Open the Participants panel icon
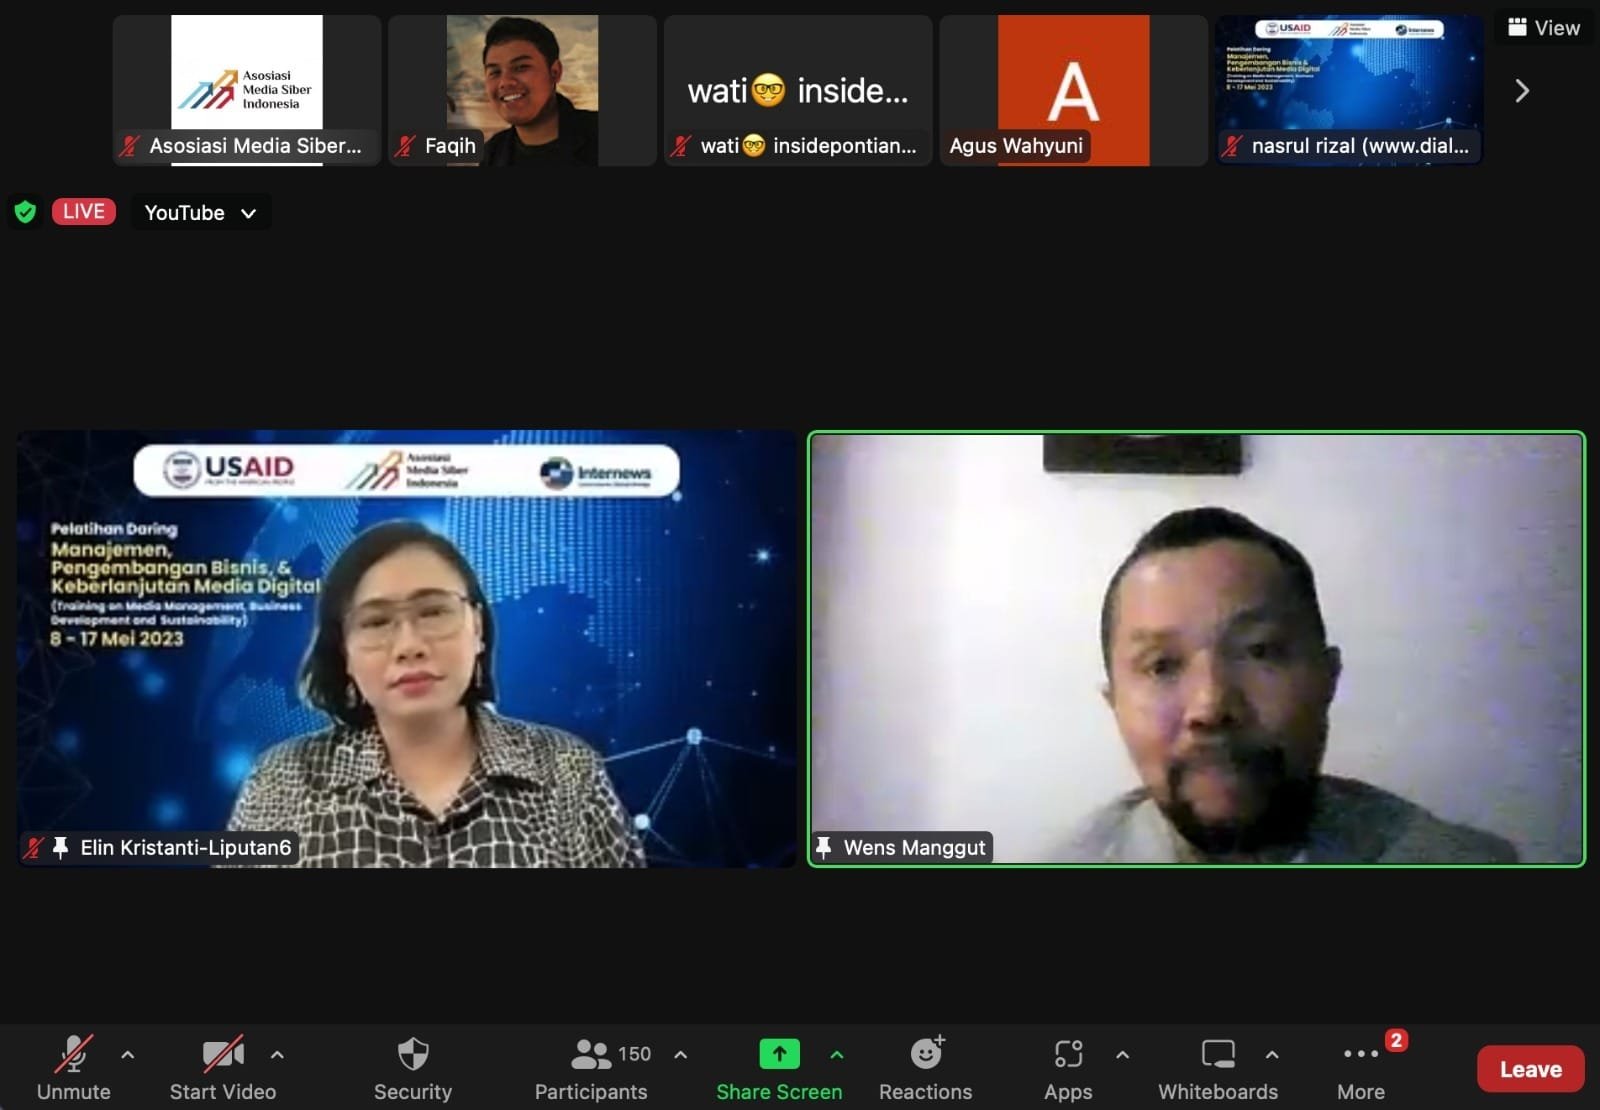This screenshot has width=1600, height=1110. coord(591,1054)
